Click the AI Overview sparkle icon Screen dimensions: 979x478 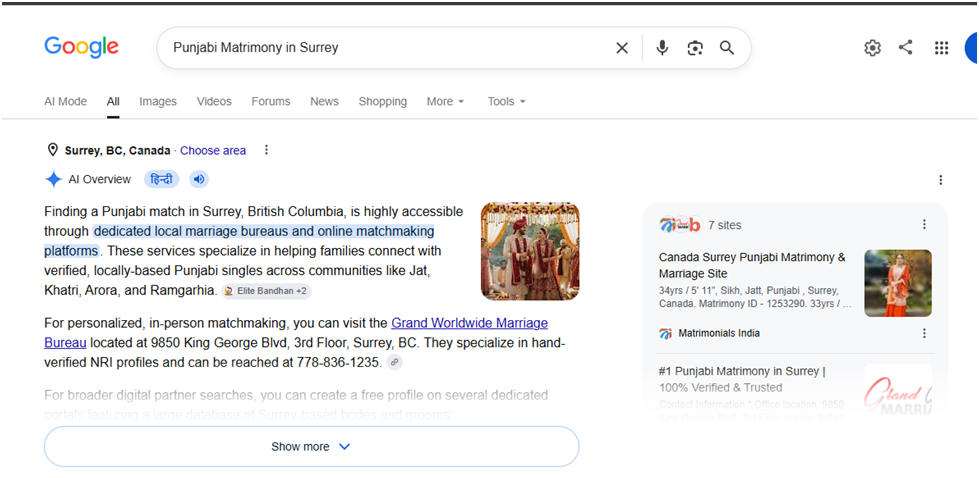[x=54, y=180]
